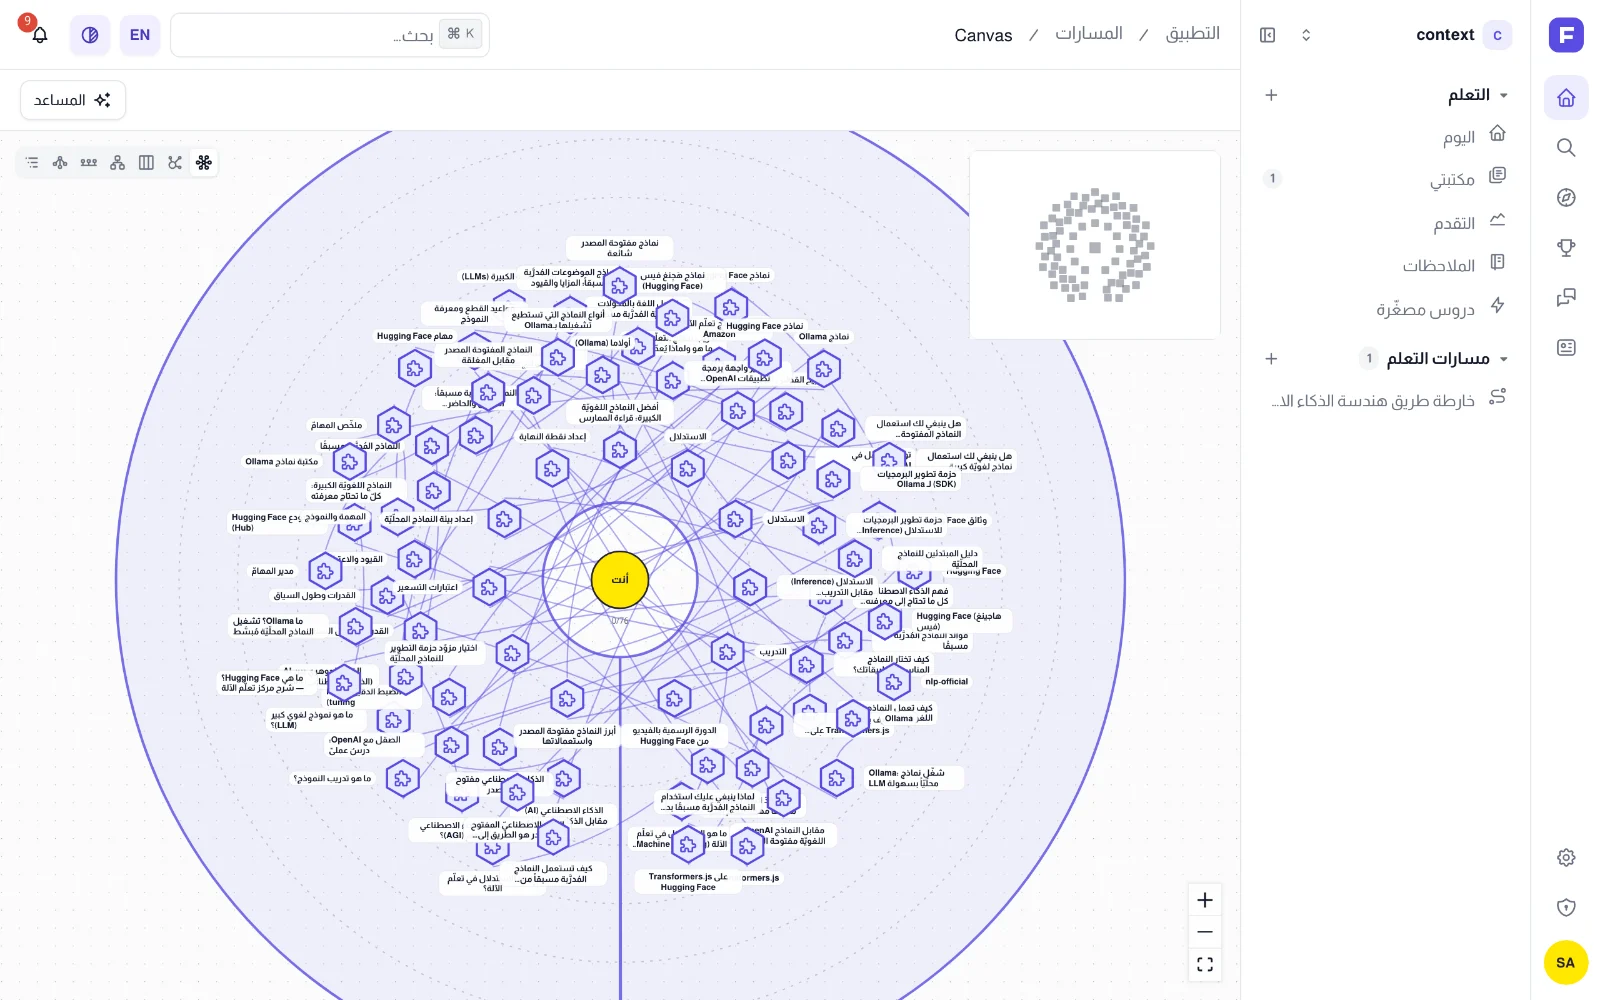The height and width of the screenshot is (1000, 1600).
Task: Open the chat conversations icon
Action: pyautogui.click(x=1566, y=298)
